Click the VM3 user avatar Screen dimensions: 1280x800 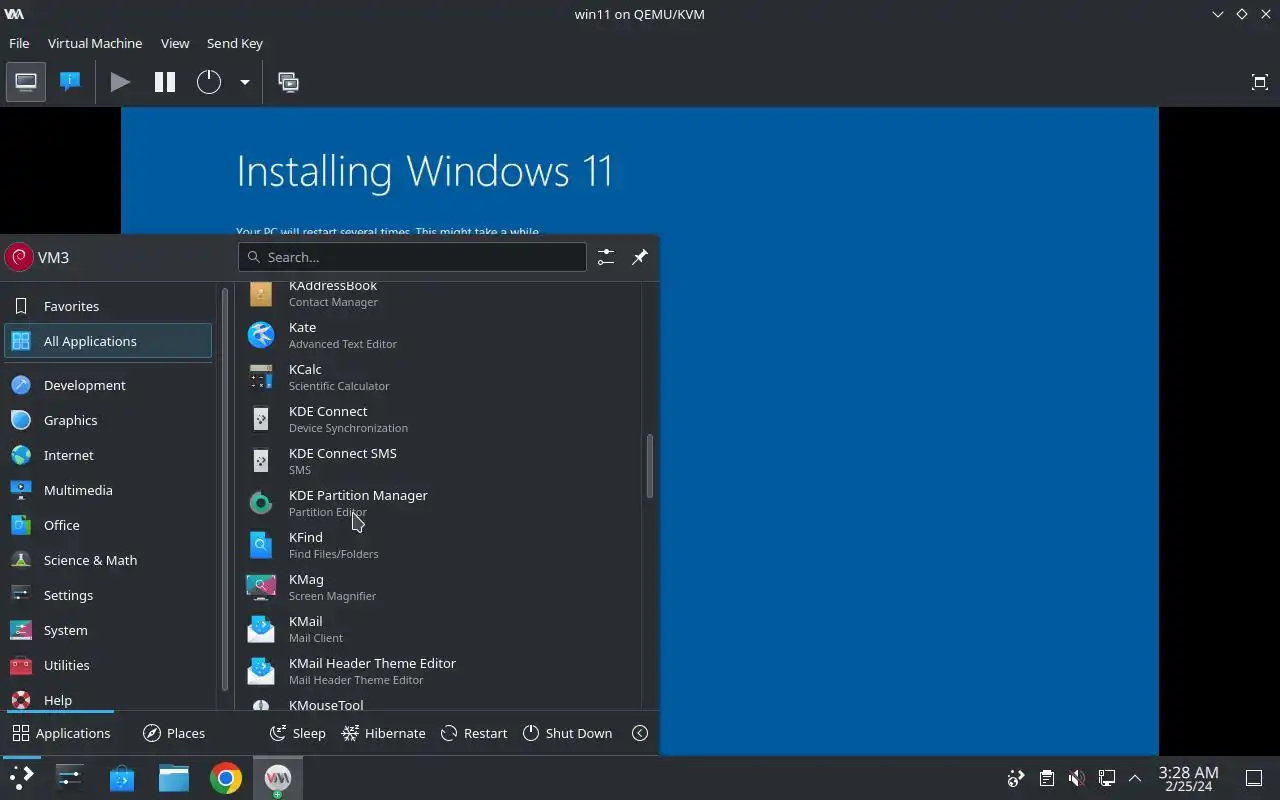click(x=19, y=257)
